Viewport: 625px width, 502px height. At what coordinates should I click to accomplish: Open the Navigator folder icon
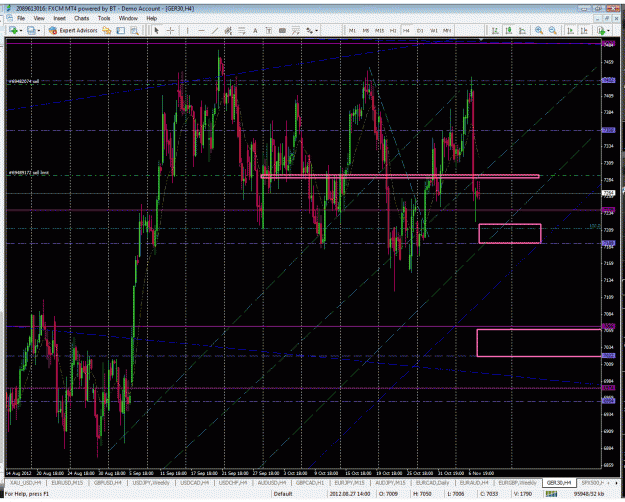pos(107,30)
